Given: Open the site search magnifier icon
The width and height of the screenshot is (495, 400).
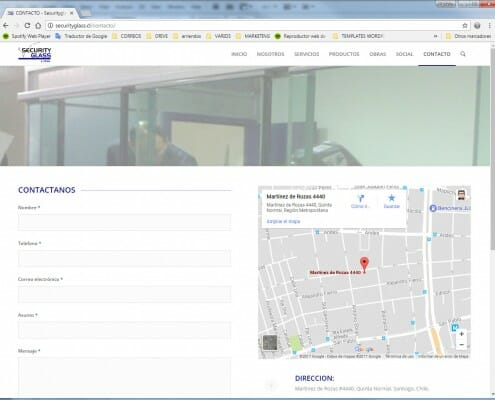Looking at the screenshot, I should tap(463, 54).
